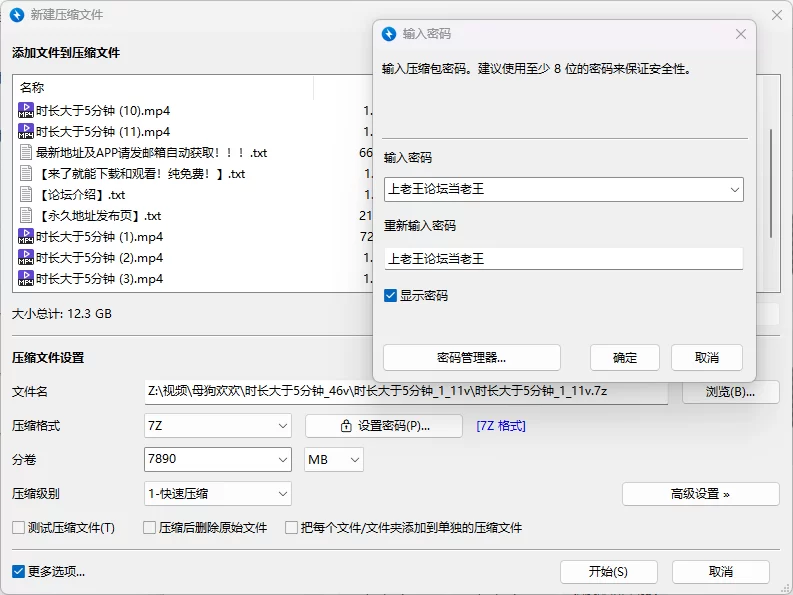The width and height of the screenshot is (793, 595).
Task: Click the text file icon of 【永久地址发布页】.txt
Action: [26, 216]
